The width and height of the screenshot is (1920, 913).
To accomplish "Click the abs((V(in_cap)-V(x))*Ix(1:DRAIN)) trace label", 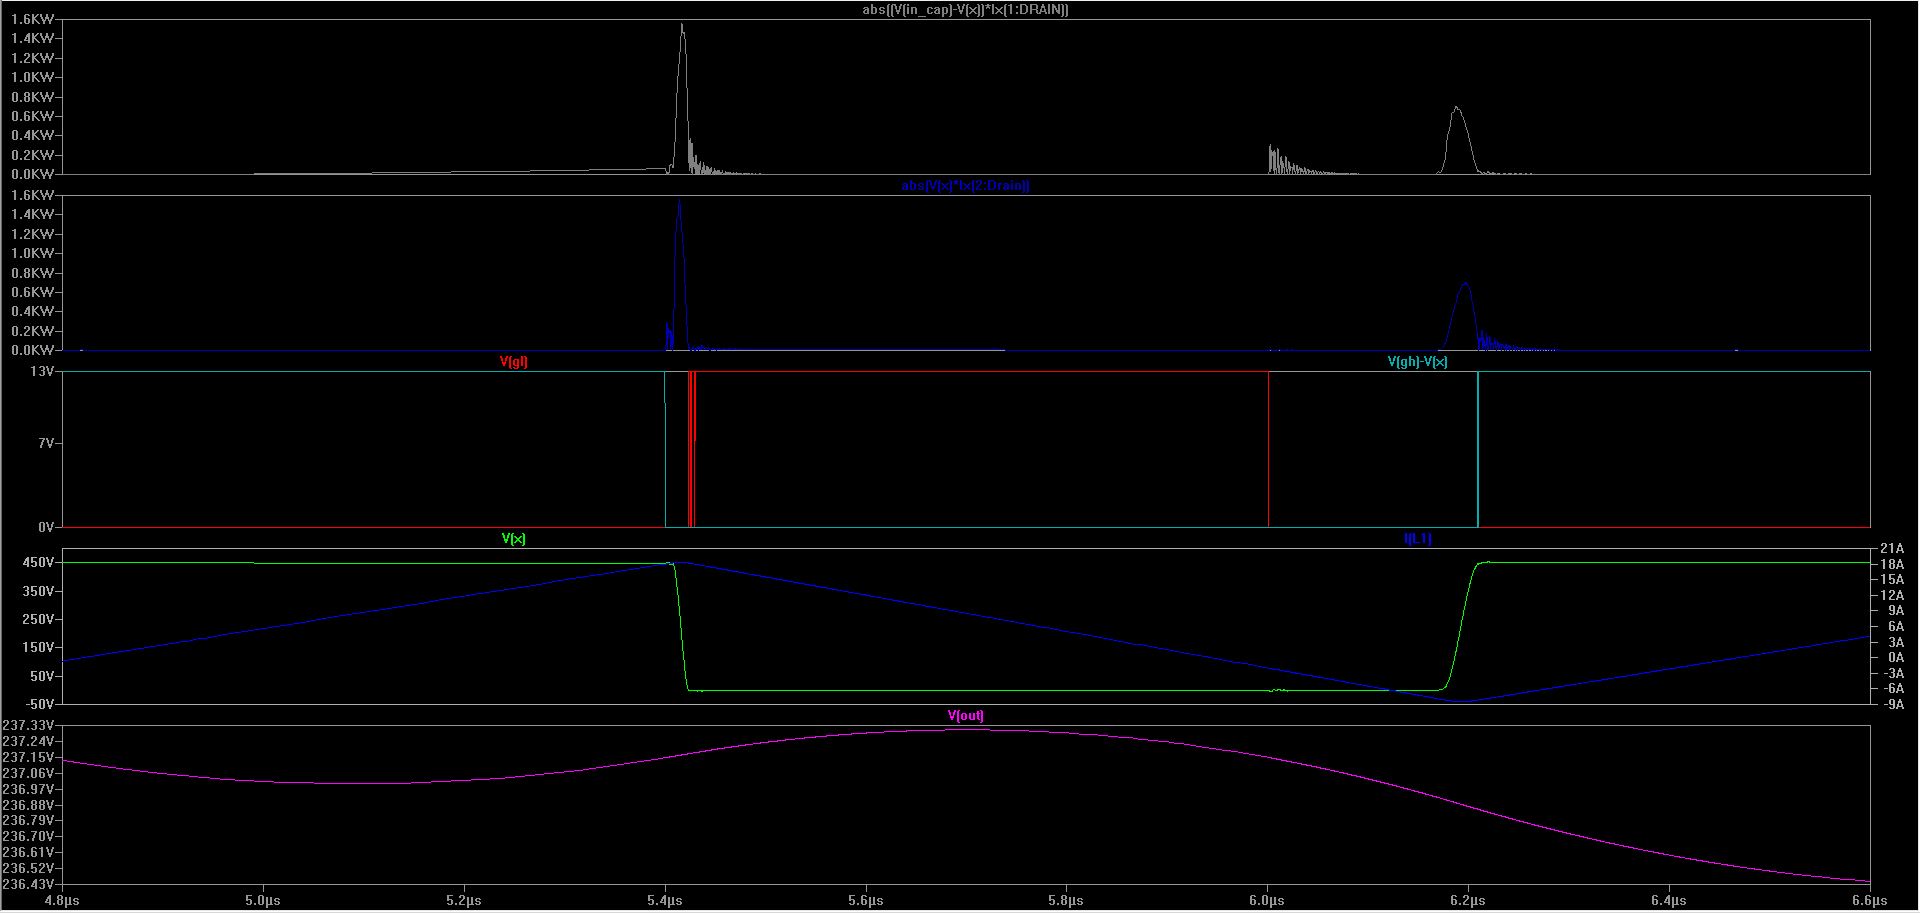I will pyautogui.click(x=965, y=10).
